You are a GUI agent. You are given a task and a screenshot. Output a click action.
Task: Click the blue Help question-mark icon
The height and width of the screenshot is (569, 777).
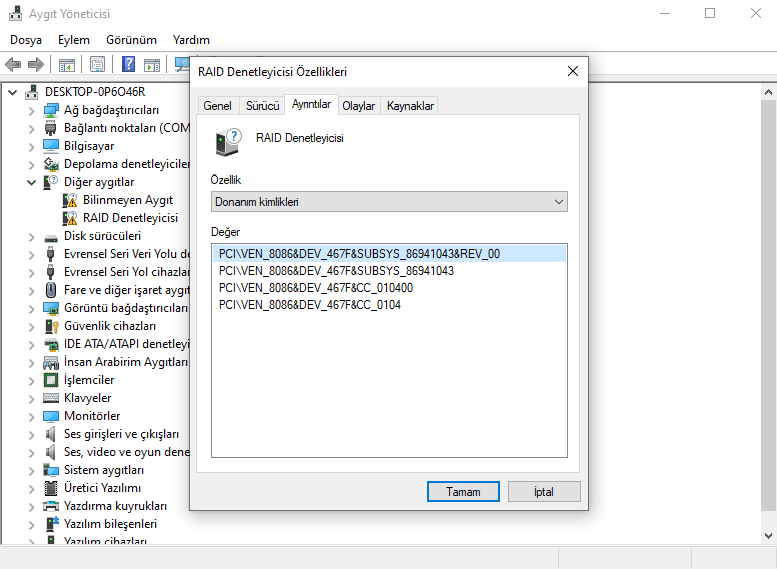point(128,64)
